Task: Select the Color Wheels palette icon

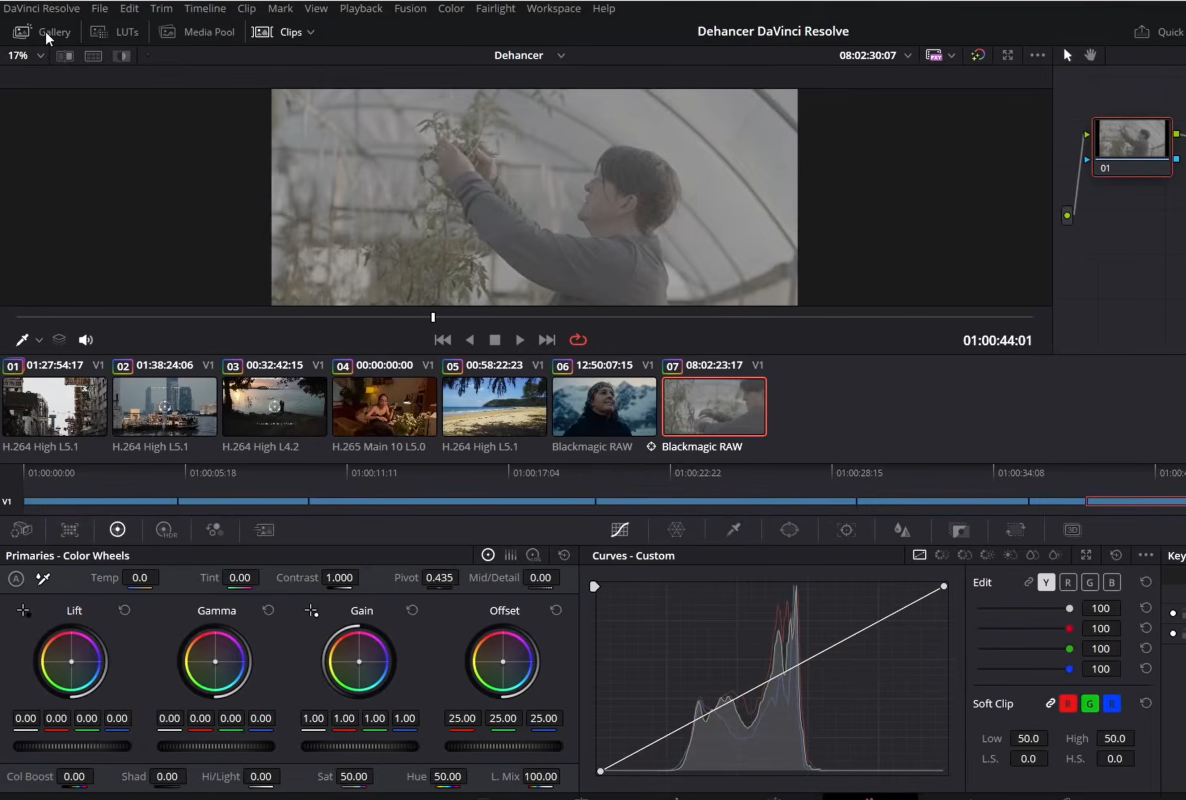Action: click(x=117, y=530)
